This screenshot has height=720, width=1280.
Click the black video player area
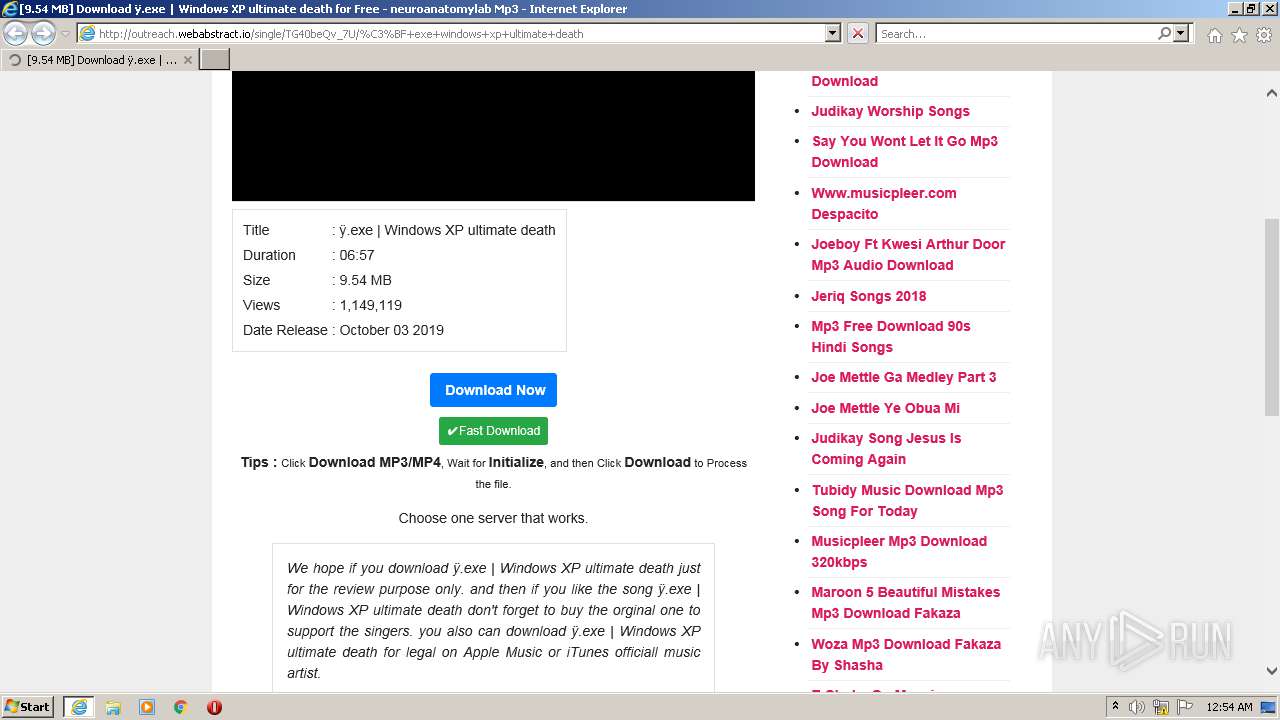(x=493, y=136)
